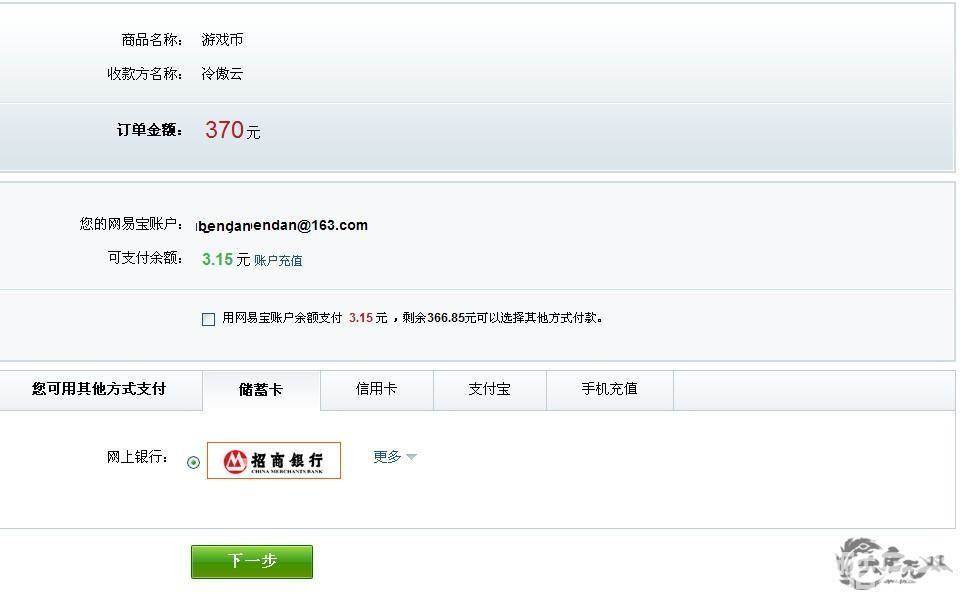
Task: Click the green 下一步 button
Action: (x=252, y=561)
